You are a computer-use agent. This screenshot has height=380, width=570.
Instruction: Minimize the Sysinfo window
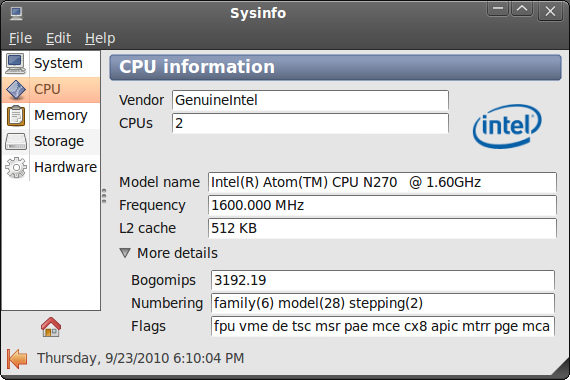click(x=498, y=9)
